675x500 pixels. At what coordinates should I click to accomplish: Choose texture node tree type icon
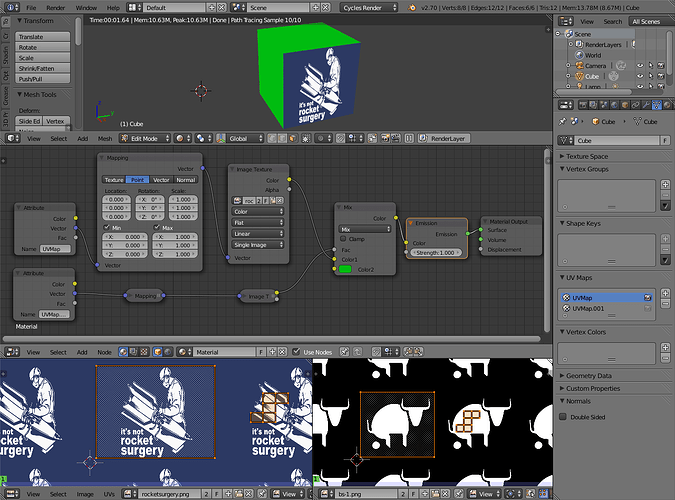tap(144, 352)
